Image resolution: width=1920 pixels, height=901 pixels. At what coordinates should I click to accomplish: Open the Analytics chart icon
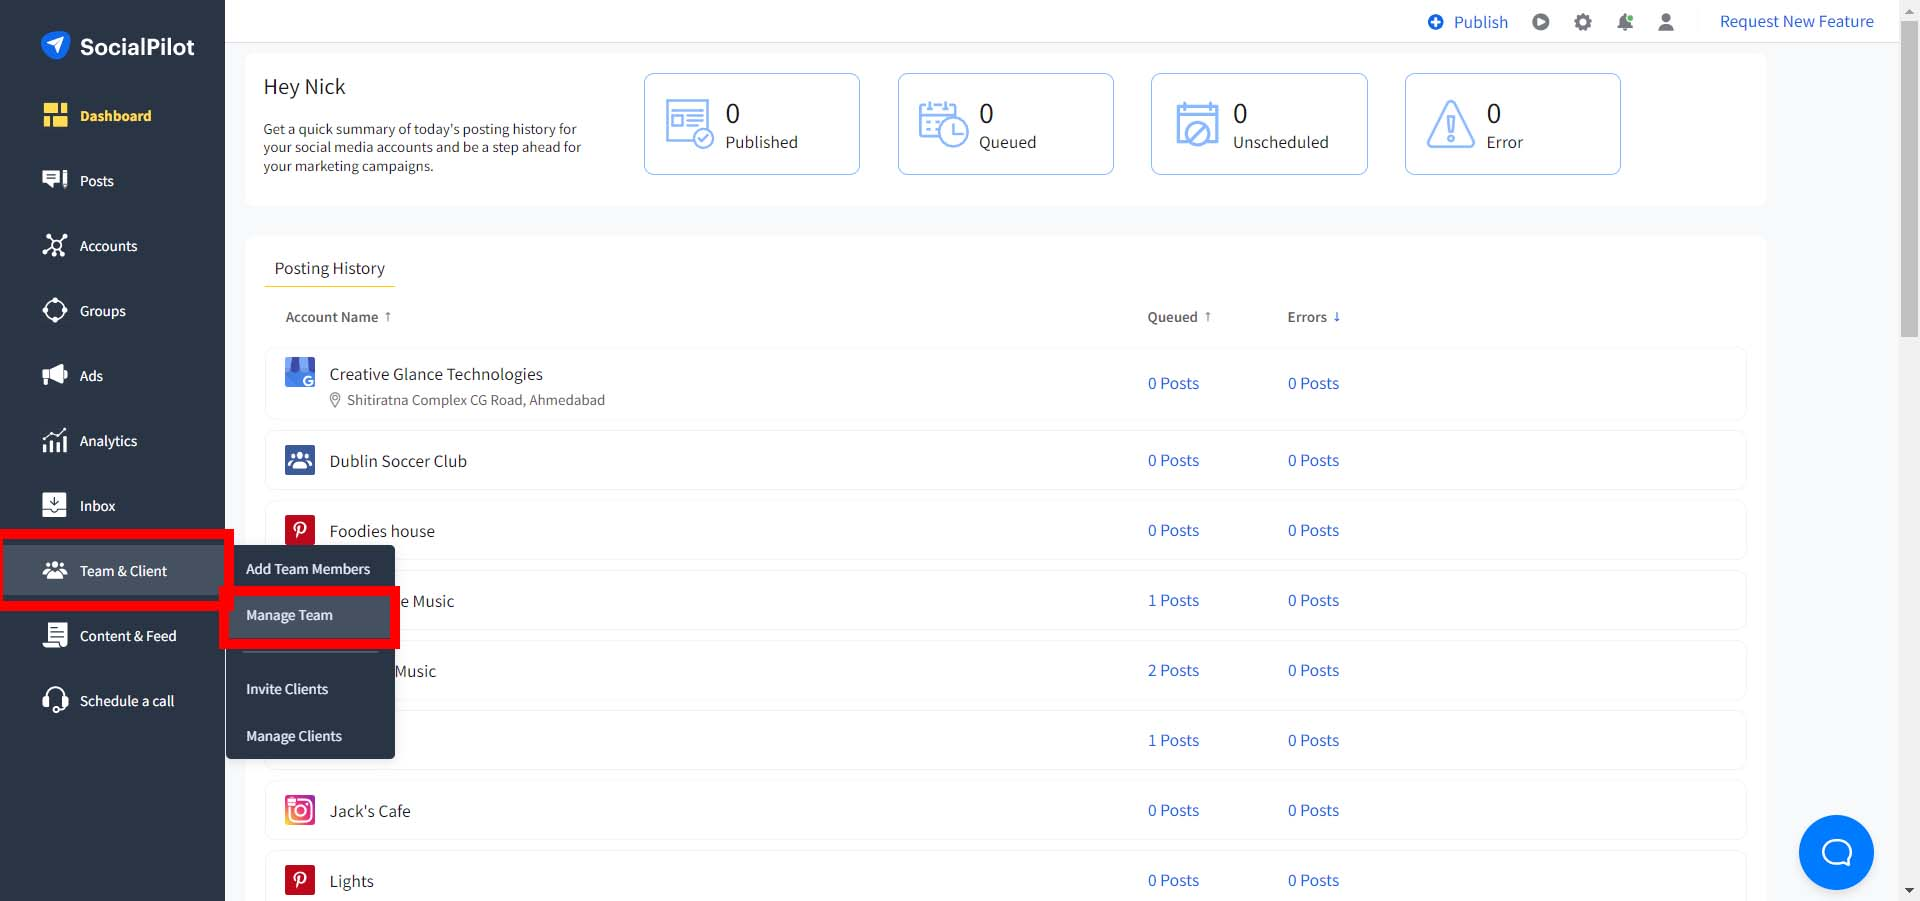55,440
